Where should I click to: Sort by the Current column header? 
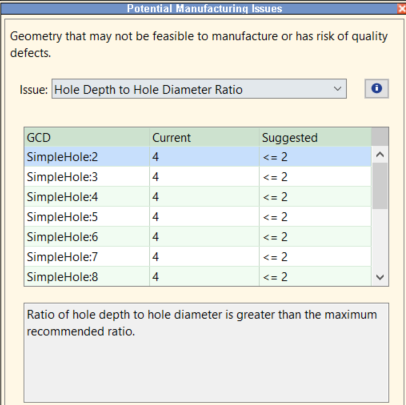click(204, 137)
